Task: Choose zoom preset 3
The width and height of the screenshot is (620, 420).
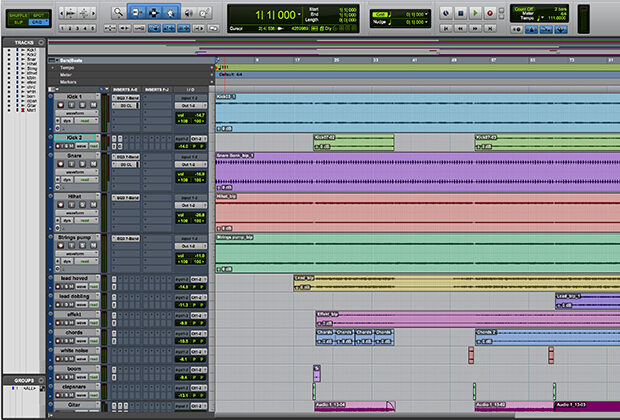Action: coord(77,28)
